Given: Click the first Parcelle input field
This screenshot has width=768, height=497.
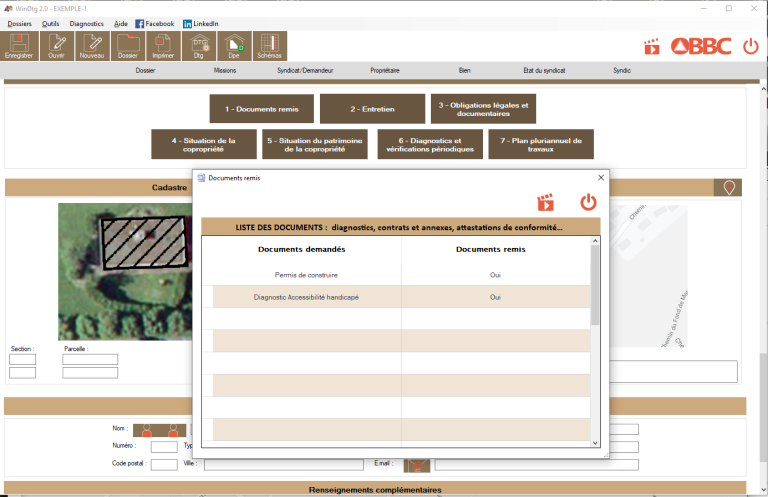Looking at the screenshot, I should pyautogui.click(x=90, y=359).
